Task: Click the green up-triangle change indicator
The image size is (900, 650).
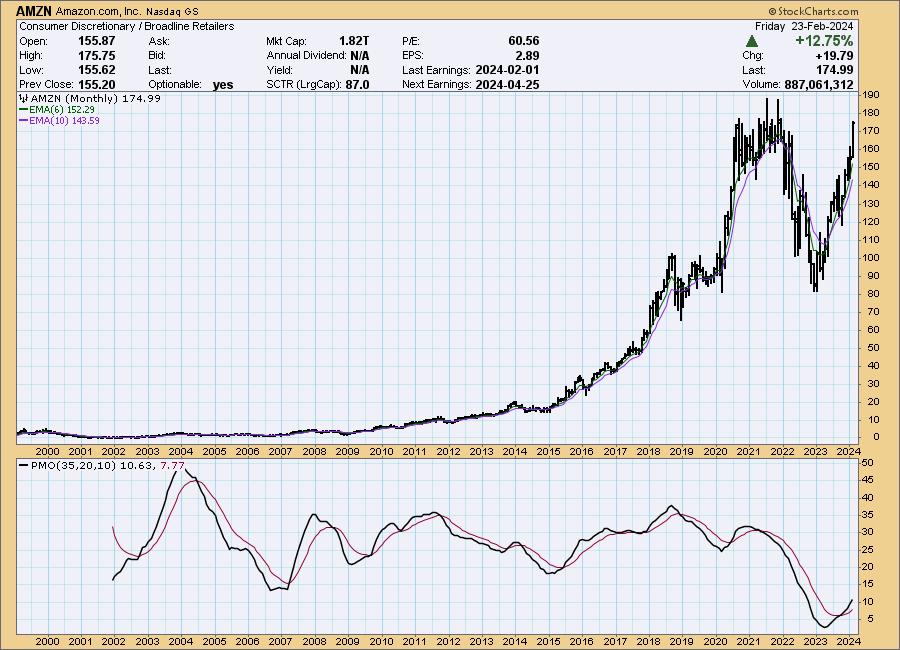Action: [x=751, y=41]
